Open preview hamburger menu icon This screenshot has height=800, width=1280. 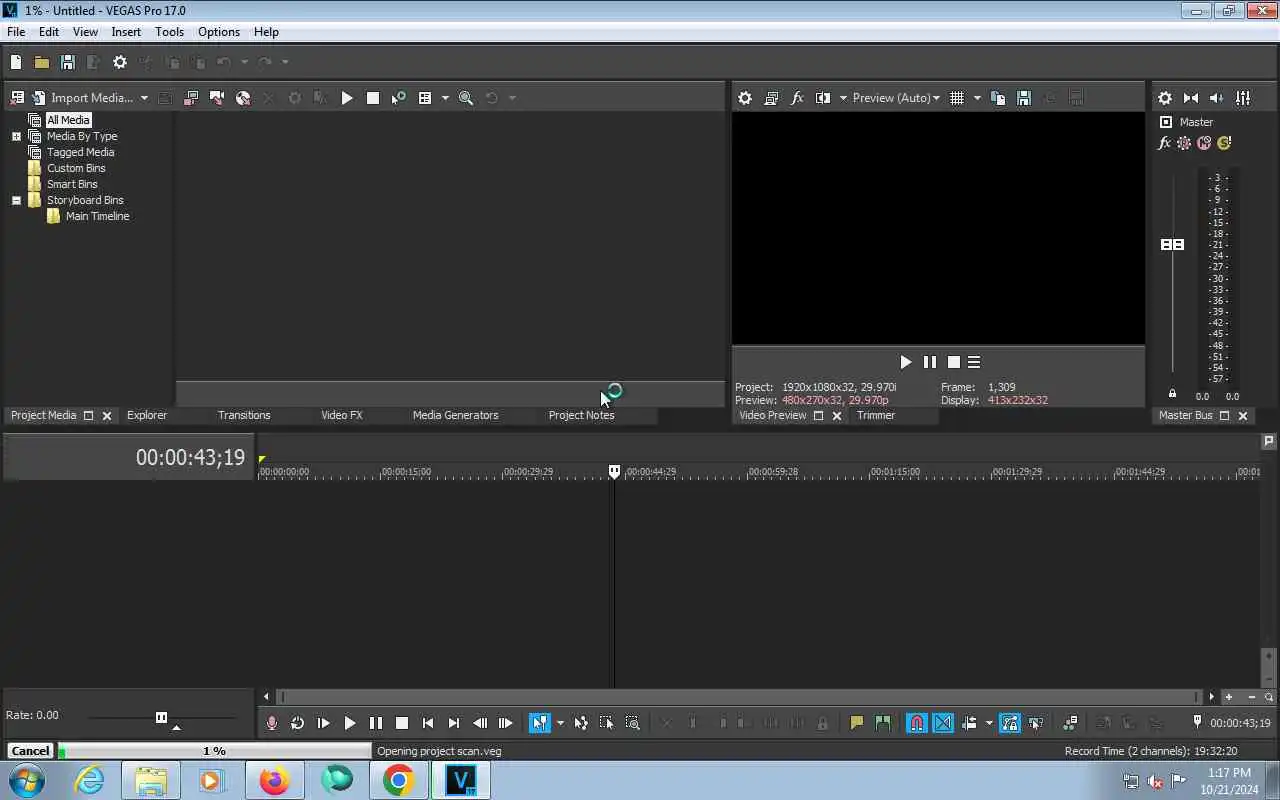[x=974, y=362]
